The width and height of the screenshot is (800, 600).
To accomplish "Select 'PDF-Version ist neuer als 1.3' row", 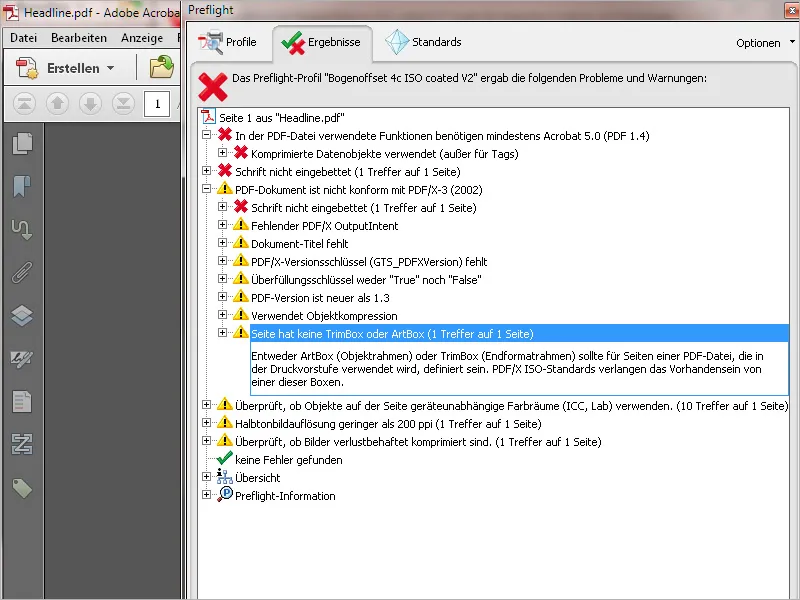I will click(x=320, y=298).
